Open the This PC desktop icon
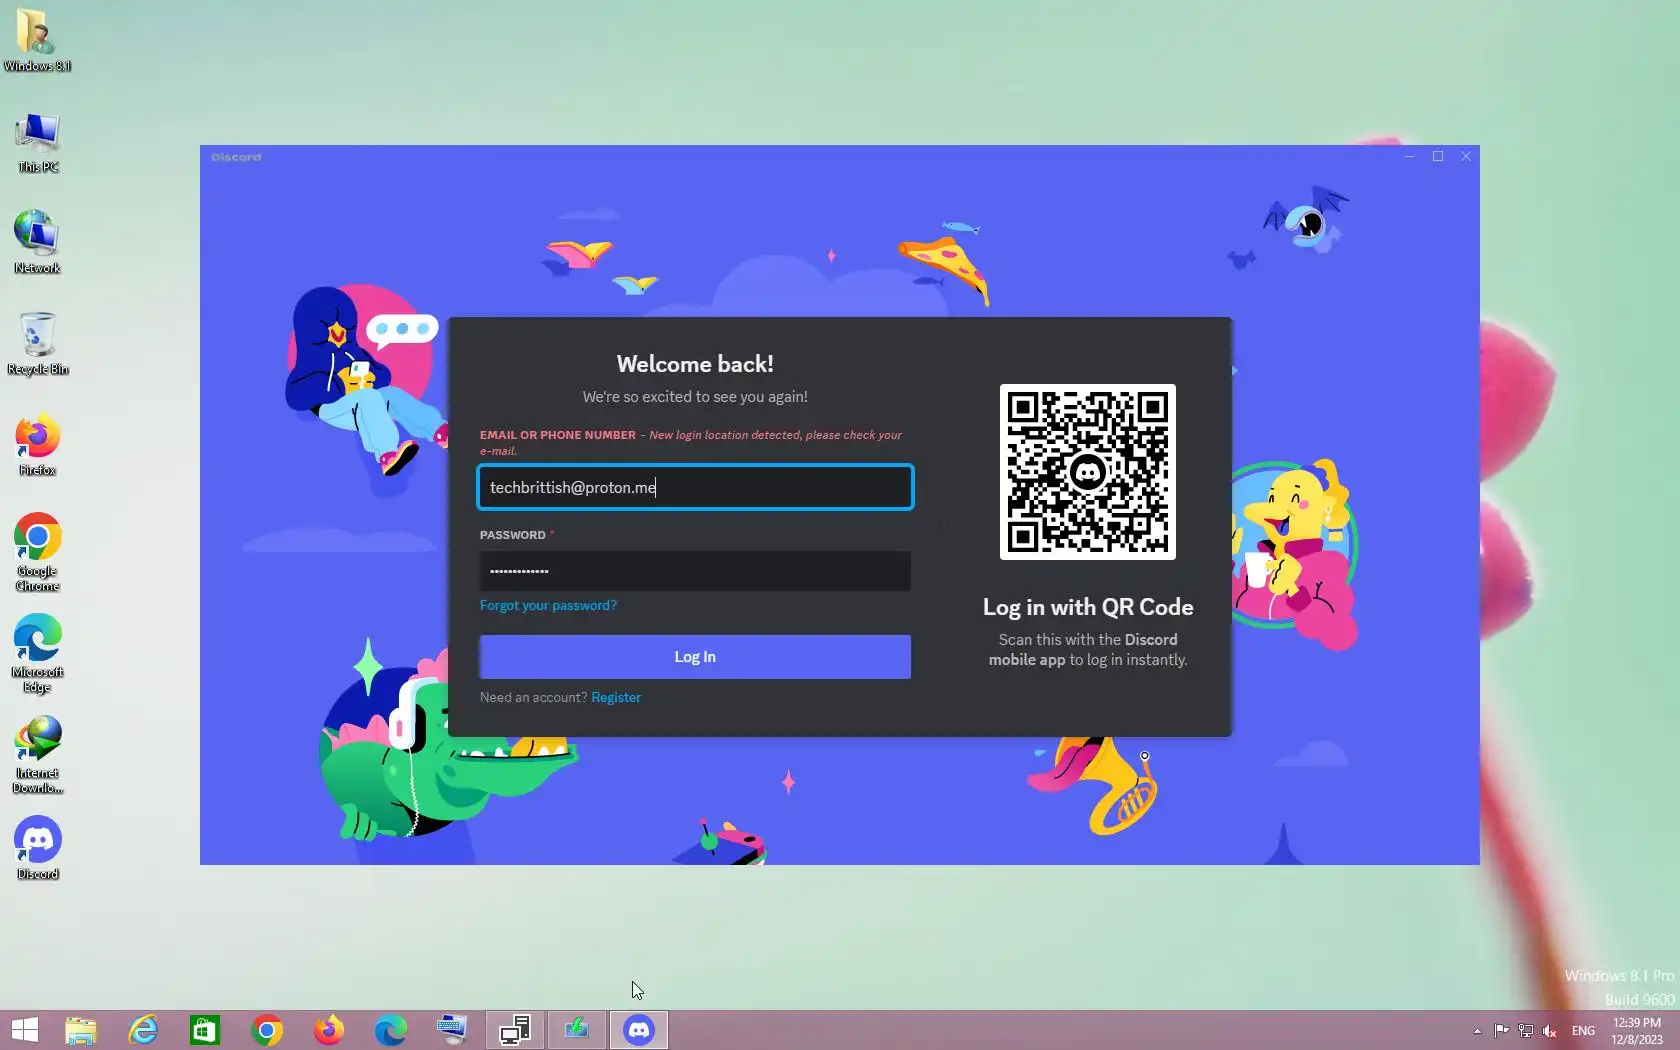 coord(37,142)
